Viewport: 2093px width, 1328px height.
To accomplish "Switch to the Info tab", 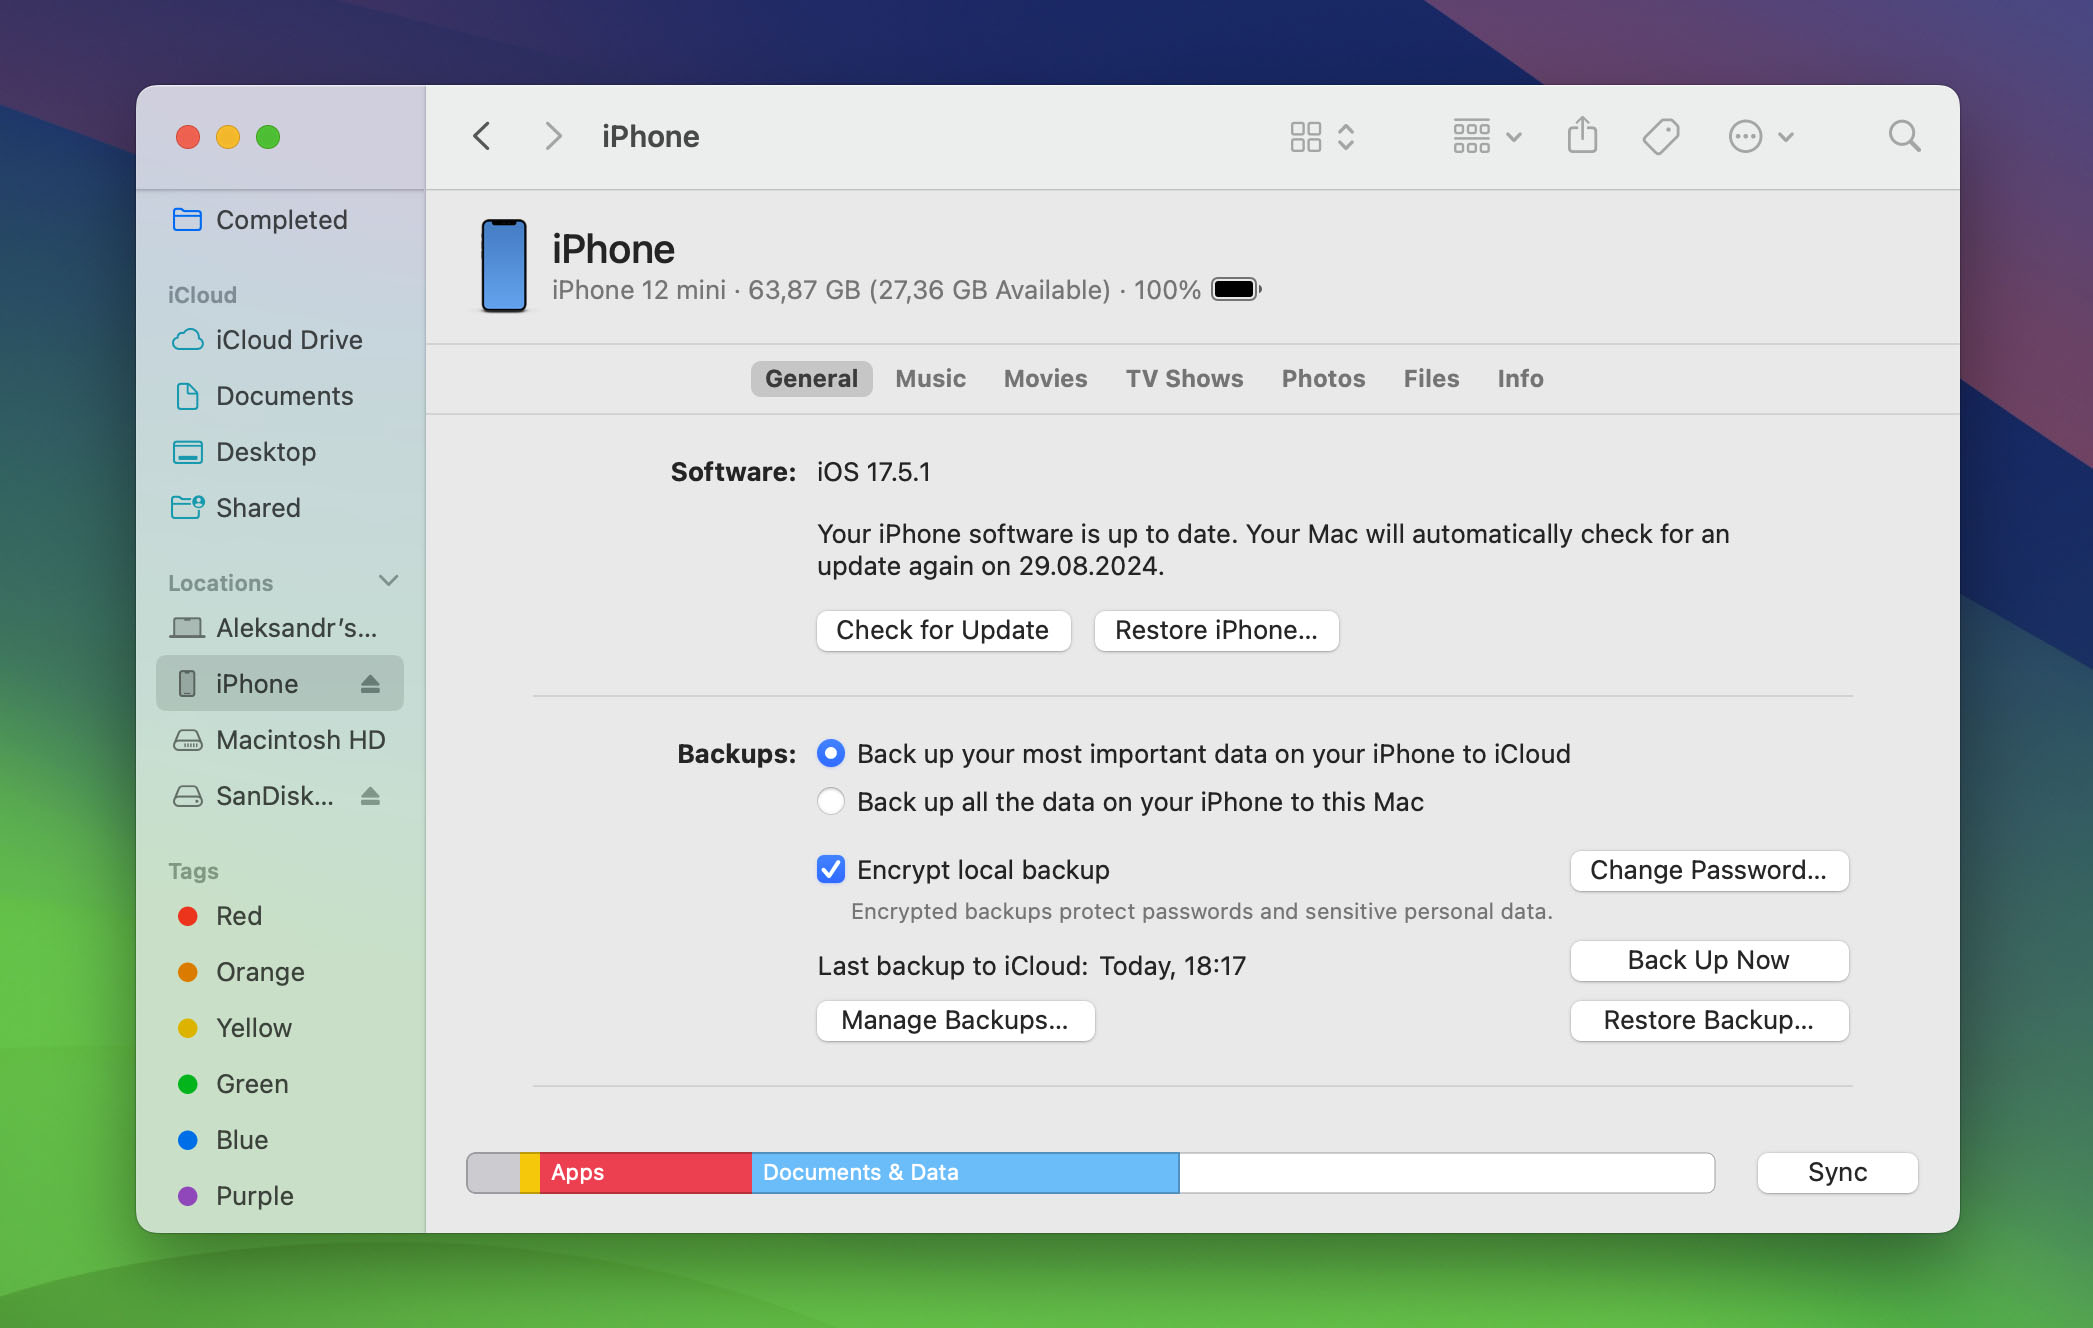I will coord(1521,377).
